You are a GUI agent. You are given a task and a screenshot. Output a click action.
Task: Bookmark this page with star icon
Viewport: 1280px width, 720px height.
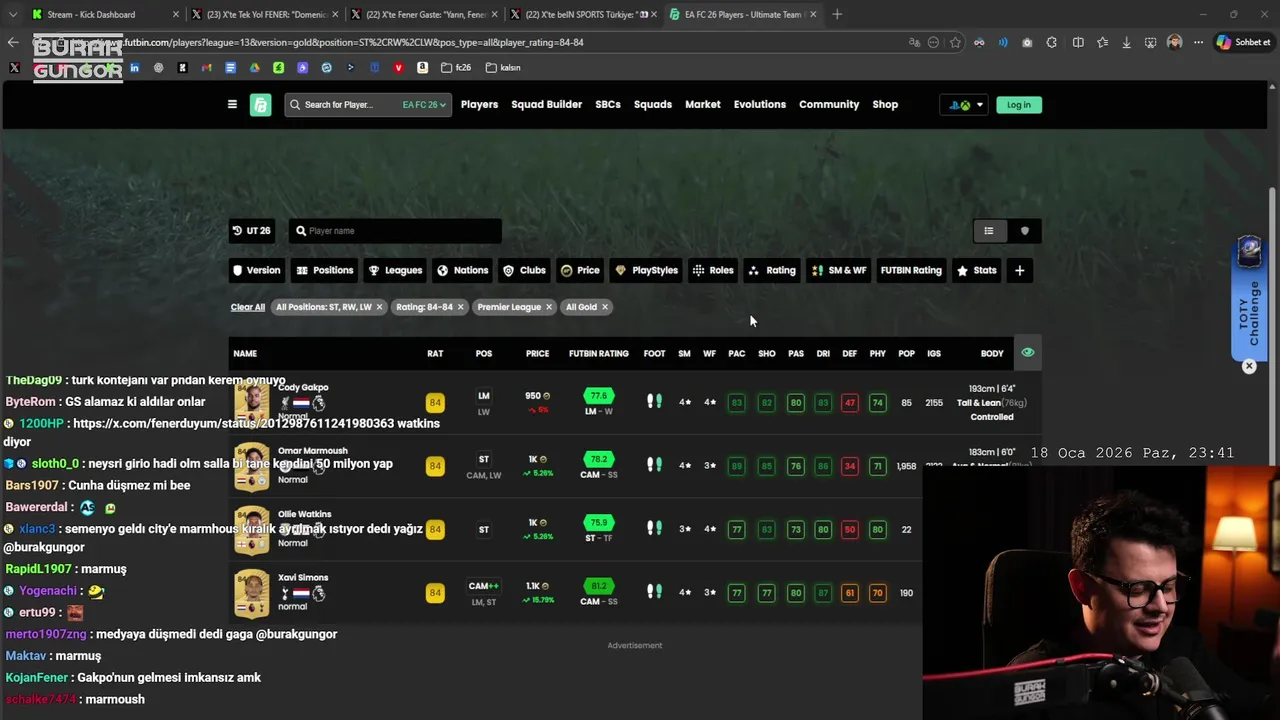pyautogui.click(x=956, y=43)
